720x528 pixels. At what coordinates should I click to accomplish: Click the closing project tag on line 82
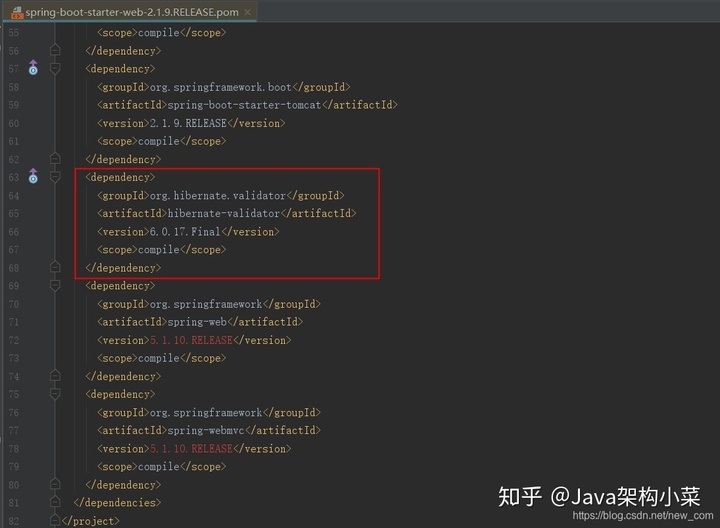point(90,521)
